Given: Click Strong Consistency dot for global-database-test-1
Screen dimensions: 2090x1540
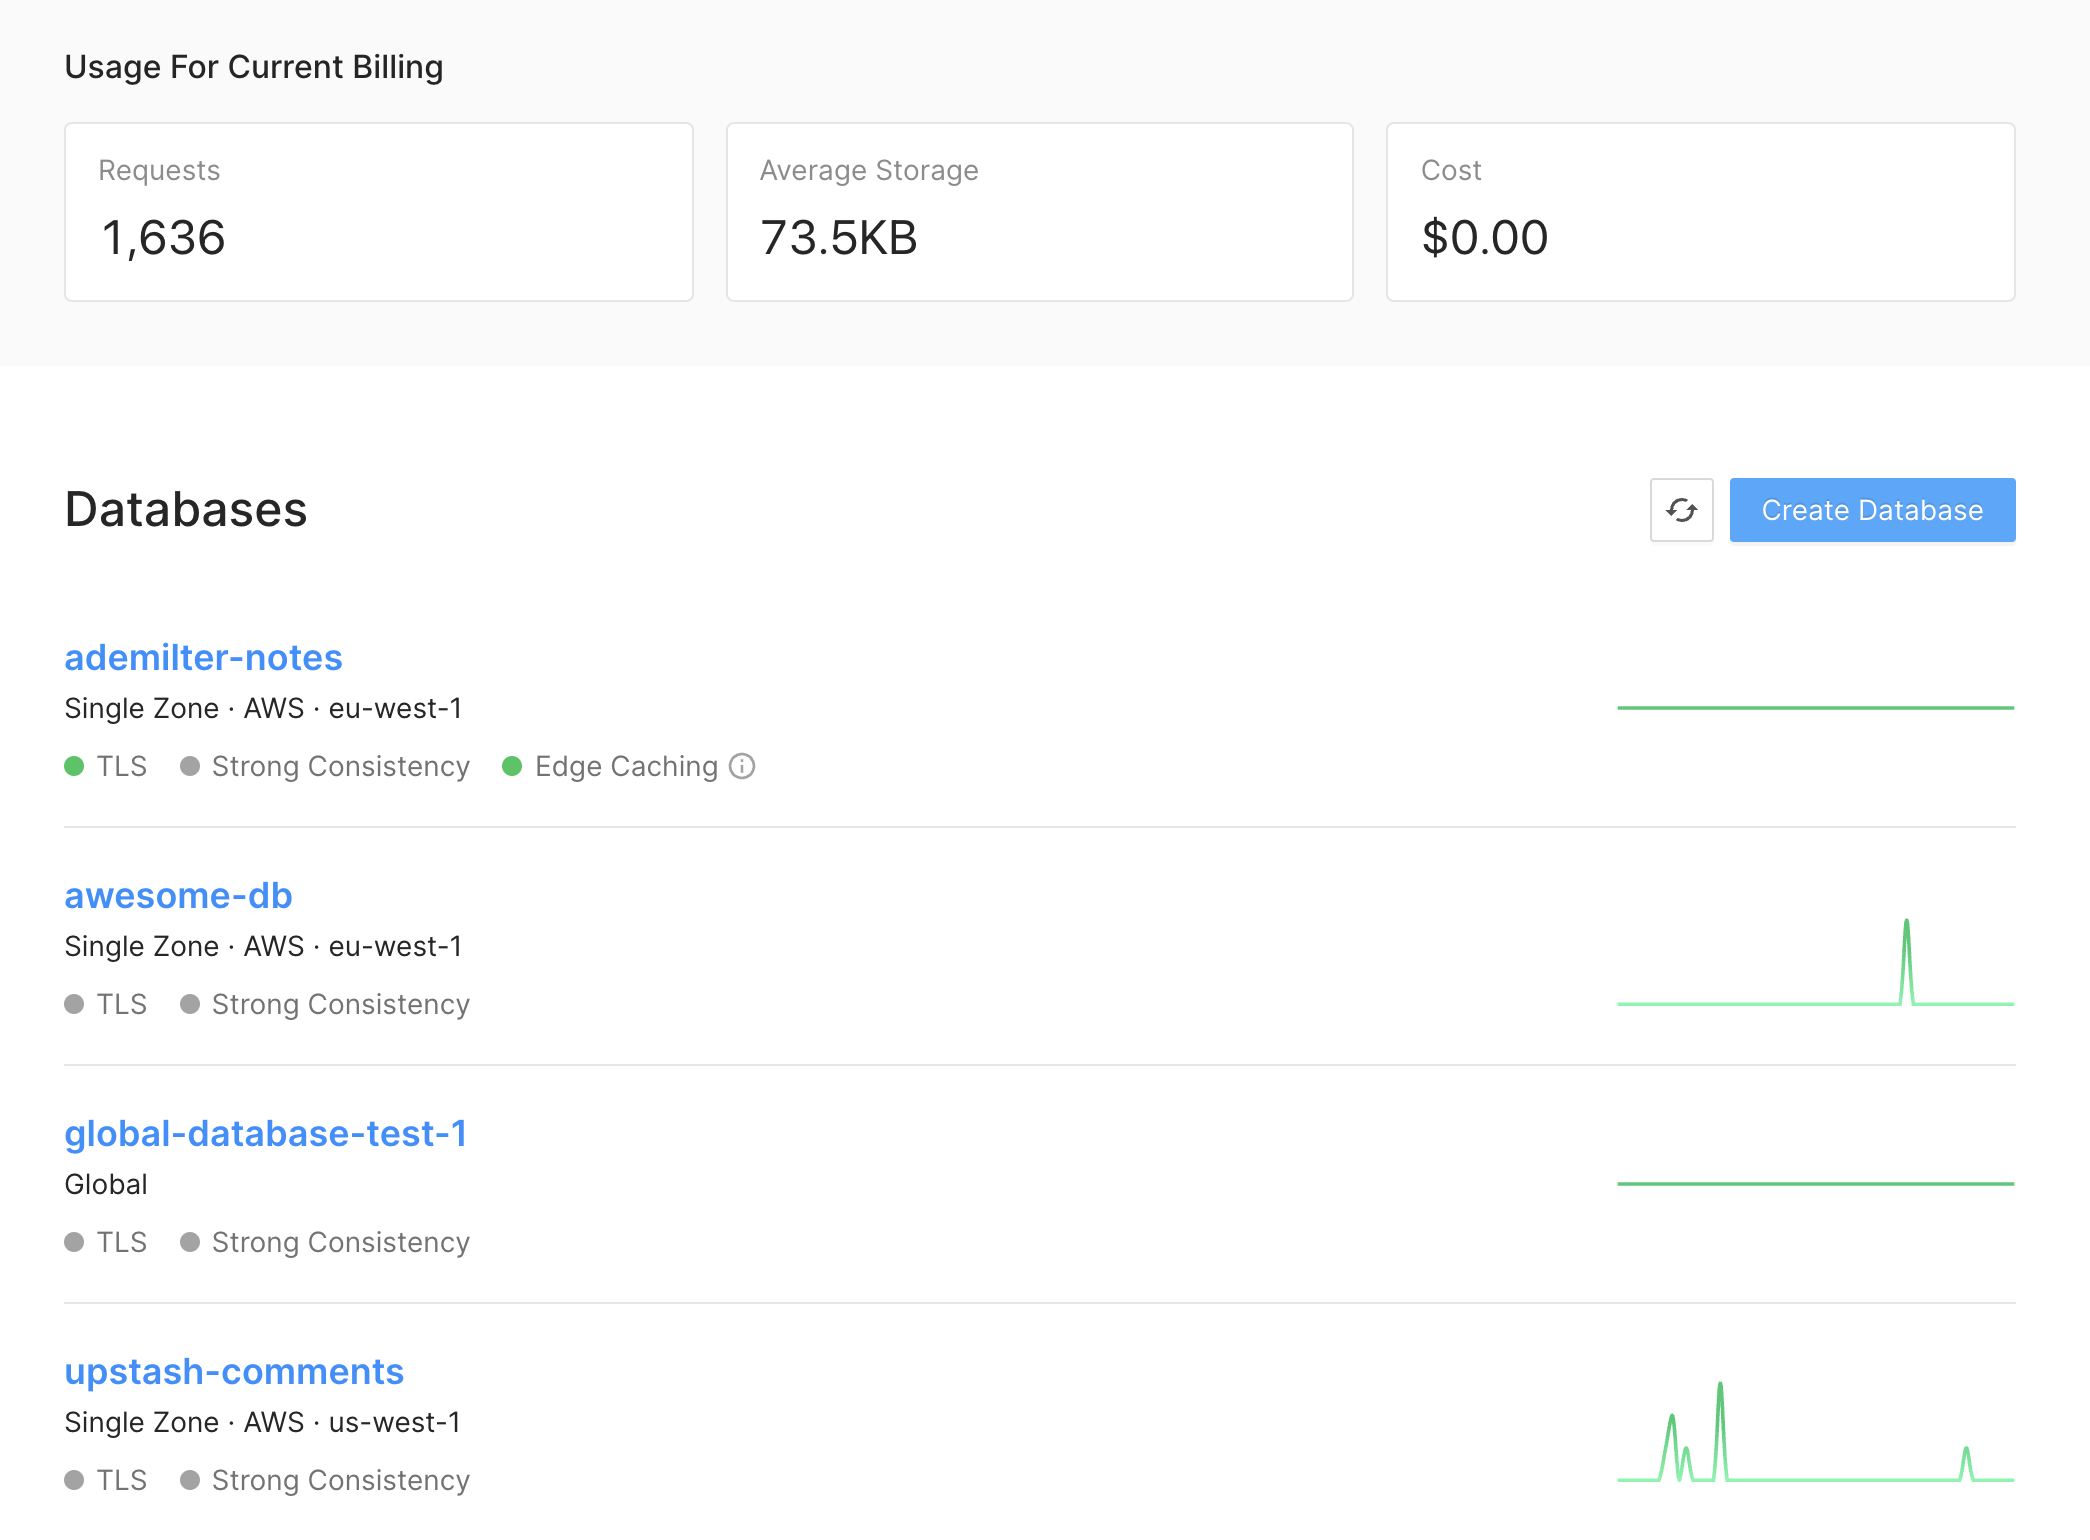Looking at the screenshot, I should pyautogui.click(x=190, y=1242).
